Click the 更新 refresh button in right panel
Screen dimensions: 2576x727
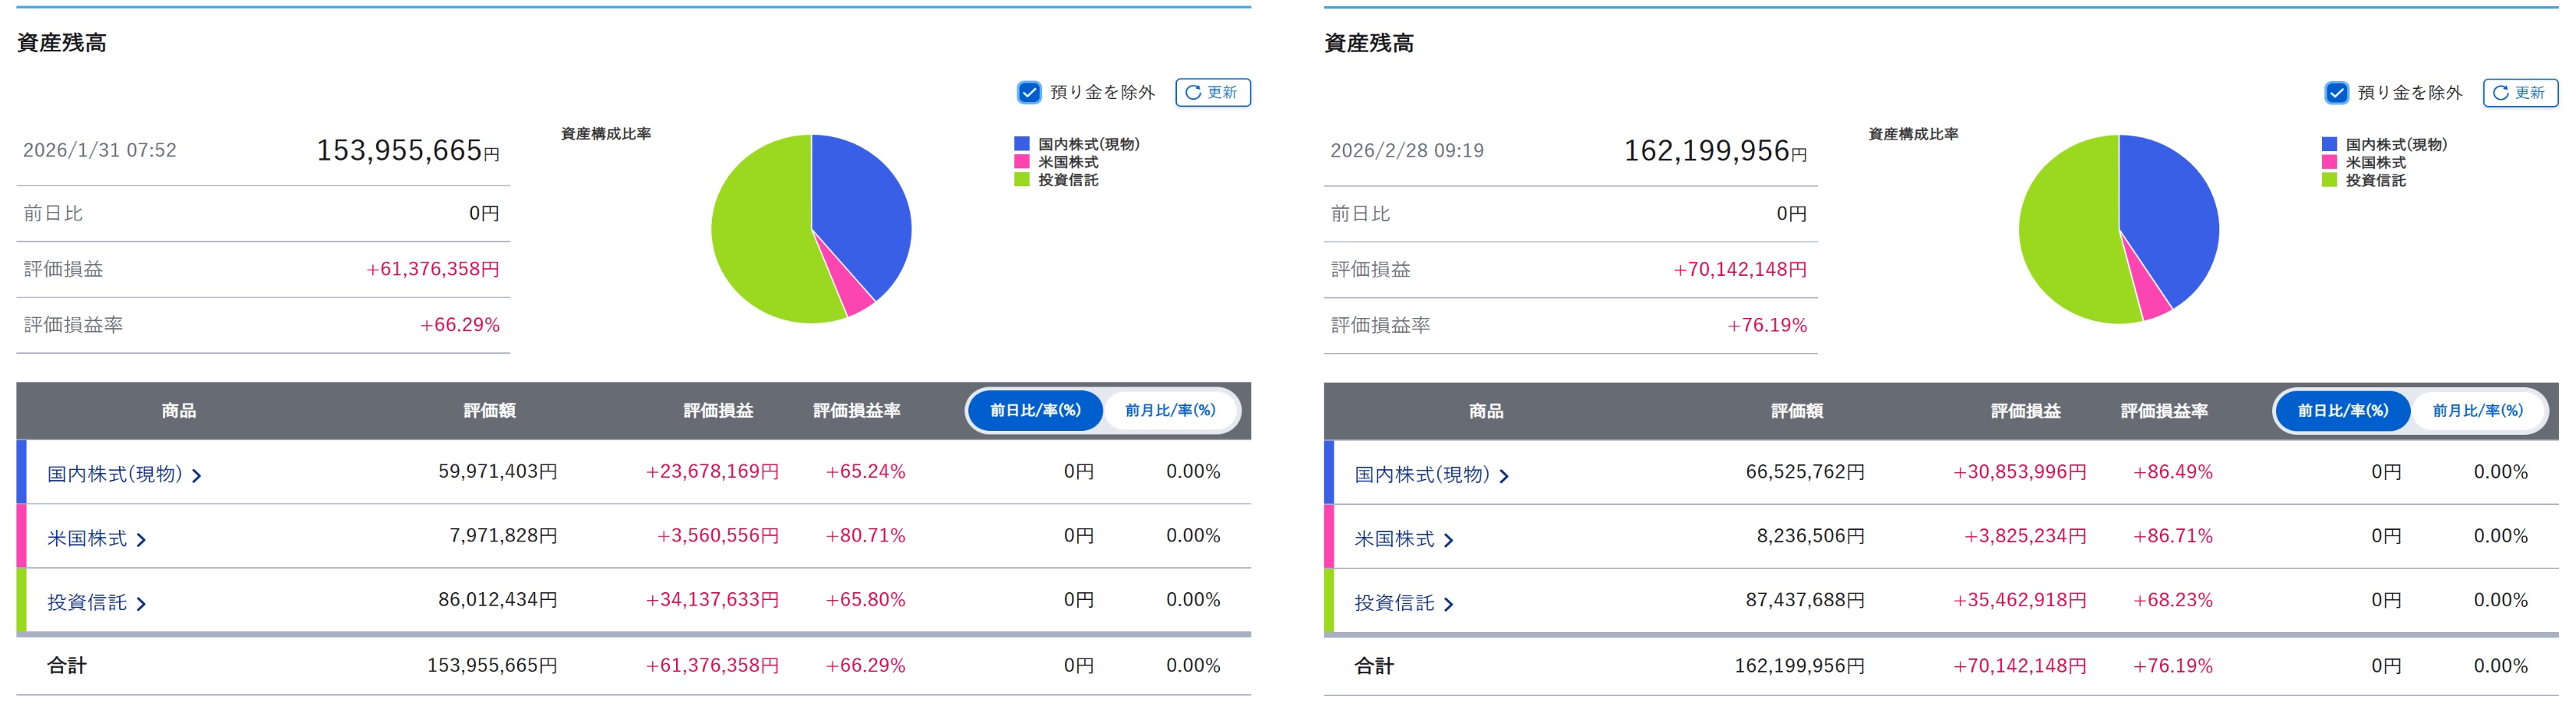[2519, 93]
